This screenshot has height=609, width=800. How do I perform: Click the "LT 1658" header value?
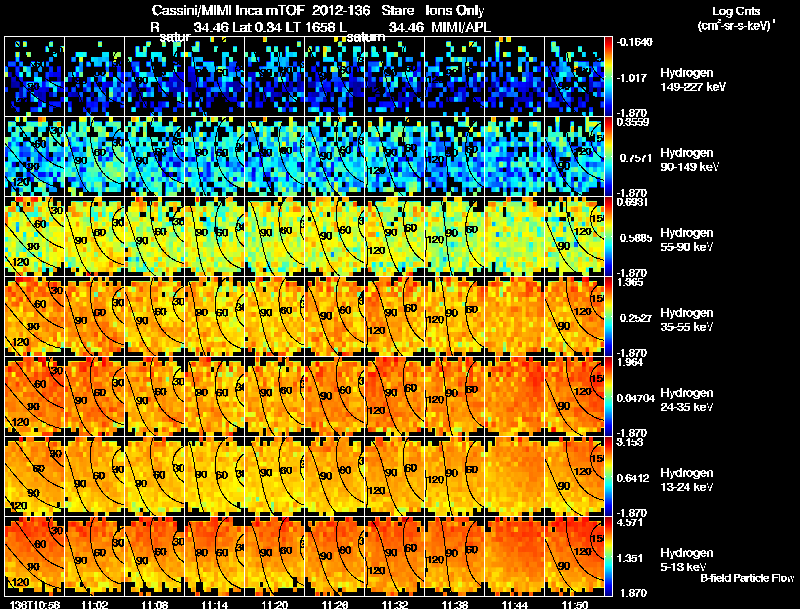310,28
